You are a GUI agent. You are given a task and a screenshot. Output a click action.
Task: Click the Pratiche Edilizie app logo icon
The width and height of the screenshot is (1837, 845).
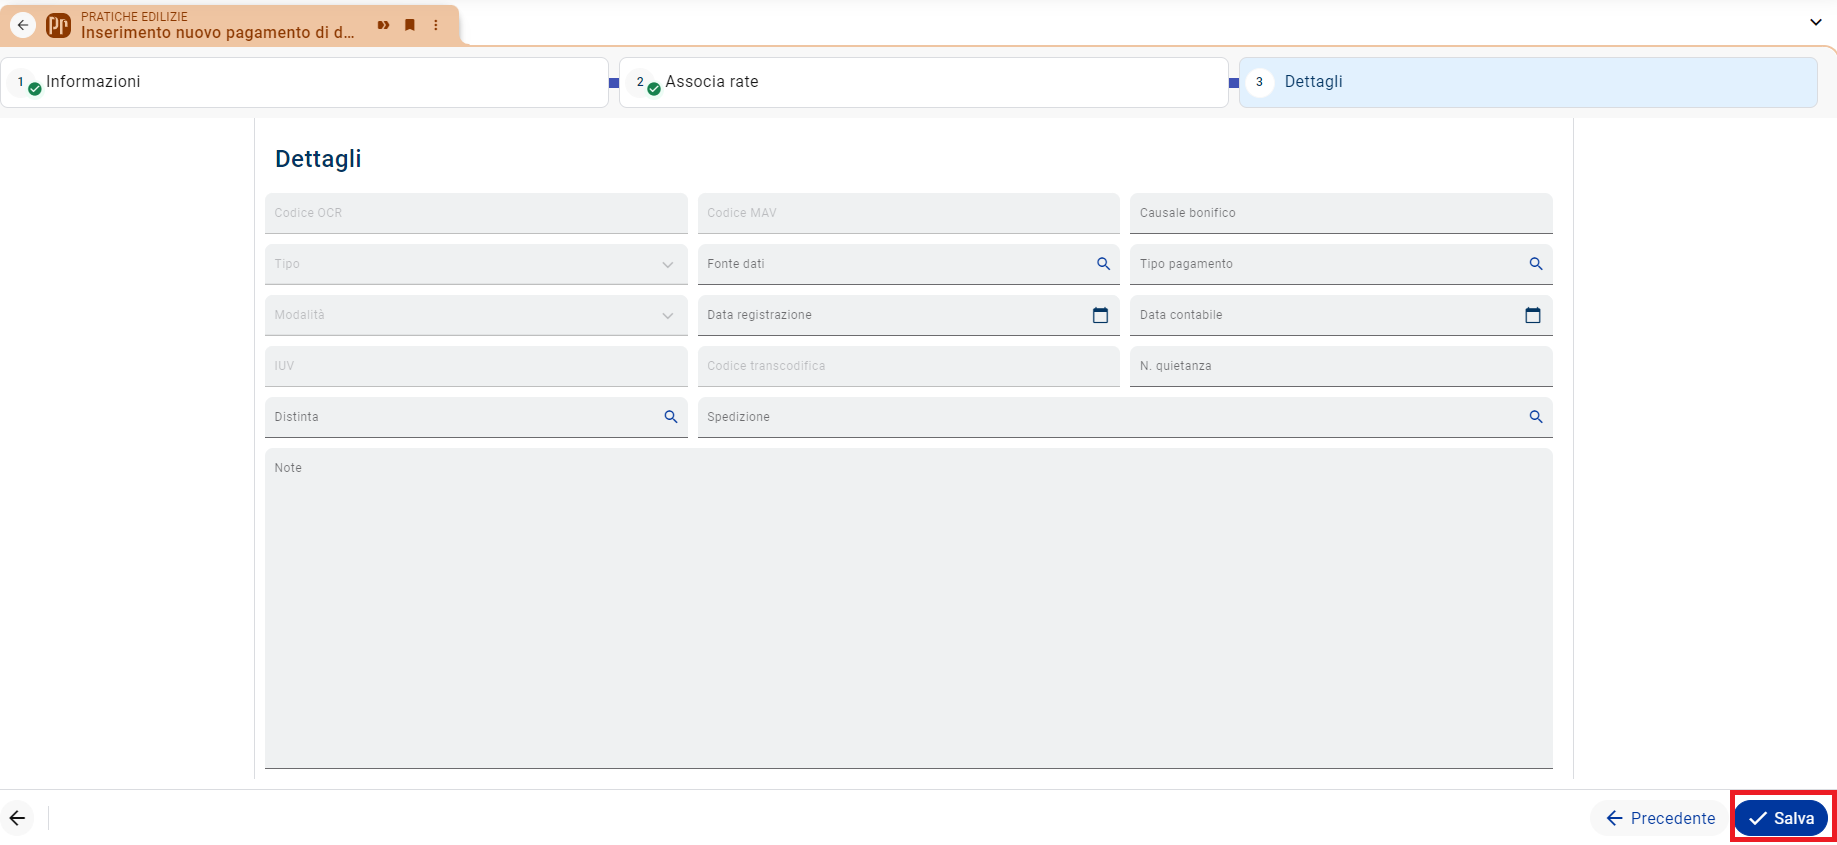tap(58, 25)
